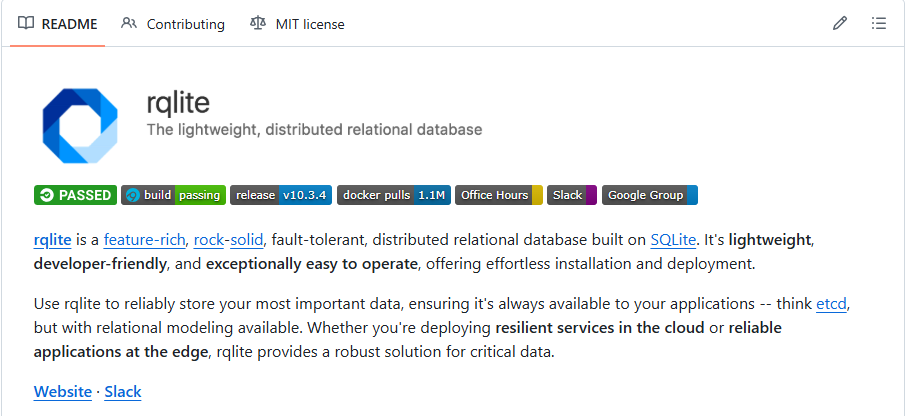The width and height of the screenshot is (908, 416).
Task: Click the bold text 'exceptionally easy to operate'
Action: point(312,264)
